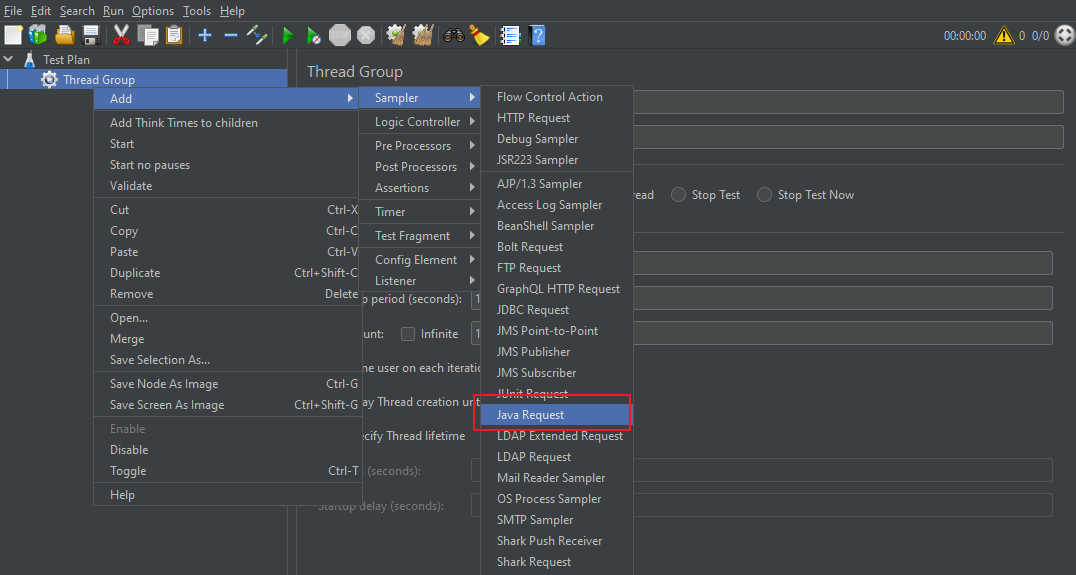Choose Duplicate in the context menu
The width and height of the screenshot is (1076, 575).
pos(226,272)
